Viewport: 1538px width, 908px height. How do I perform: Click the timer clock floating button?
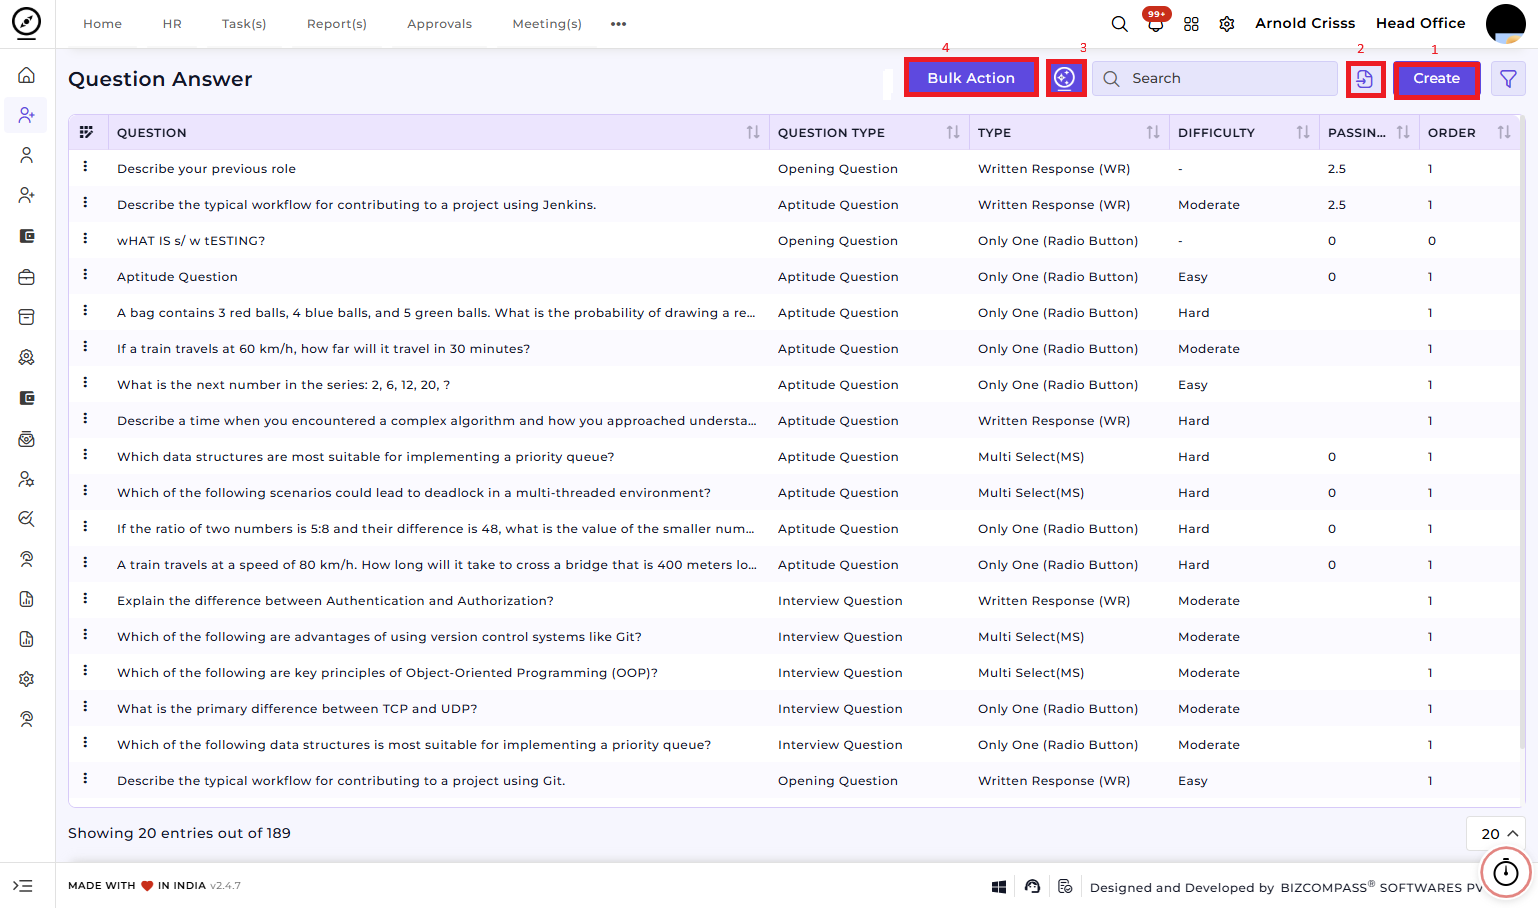click(x=1505, y=872)
